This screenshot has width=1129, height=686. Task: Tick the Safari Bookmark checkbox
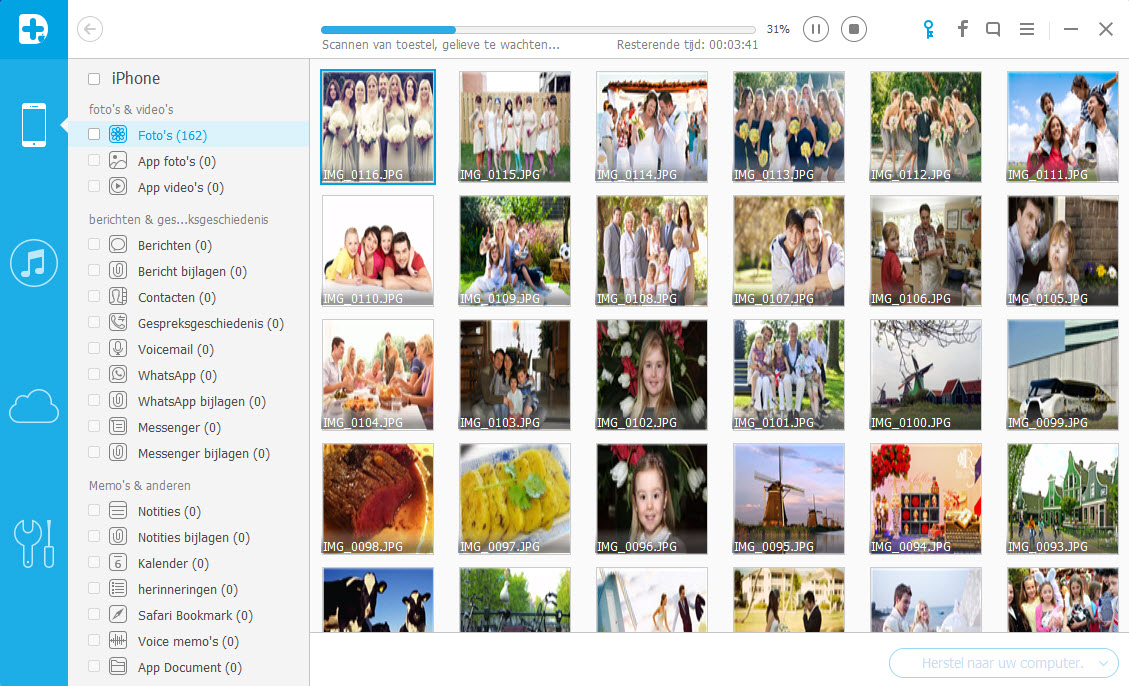coord(94,614)
